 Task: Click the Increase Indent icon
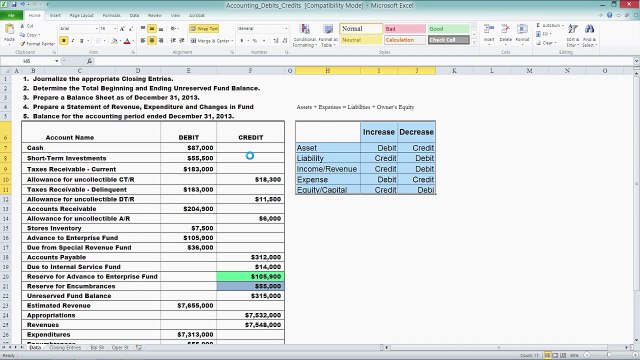point(182,41)
